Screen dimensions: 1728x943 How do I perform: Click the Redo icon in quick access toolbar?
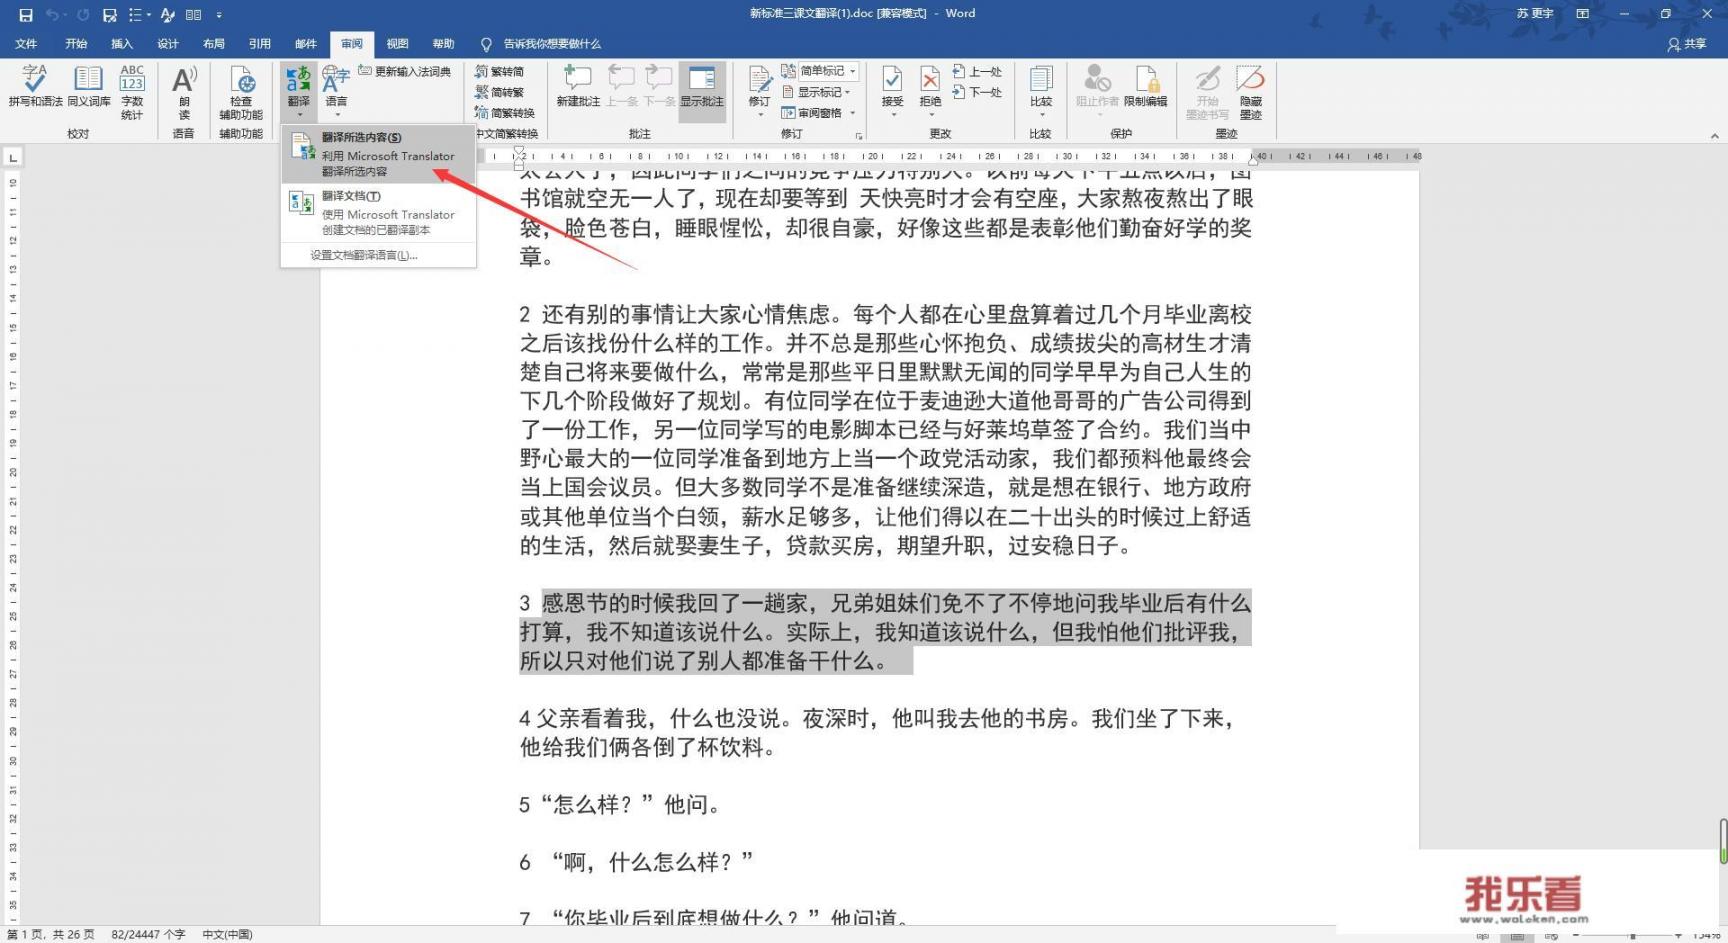82,14
